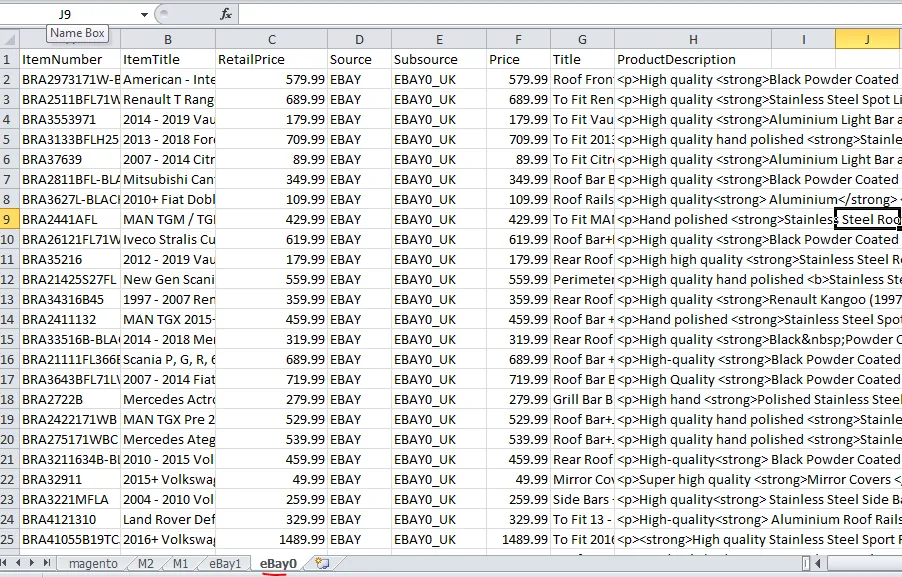Go to last sheet navigation arrow

point(47,563)
